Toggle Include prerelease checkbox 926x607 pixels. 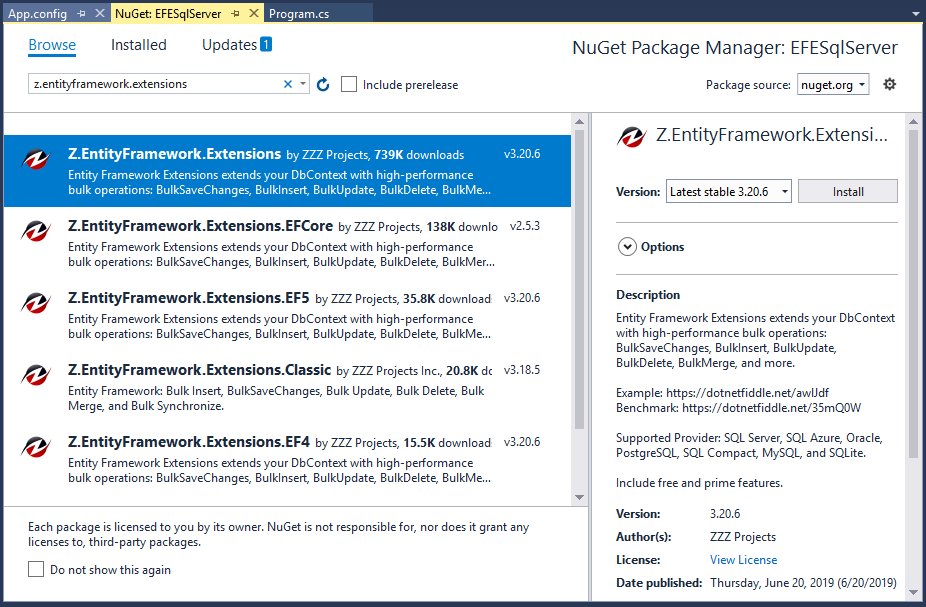click(x=349, y=84)
